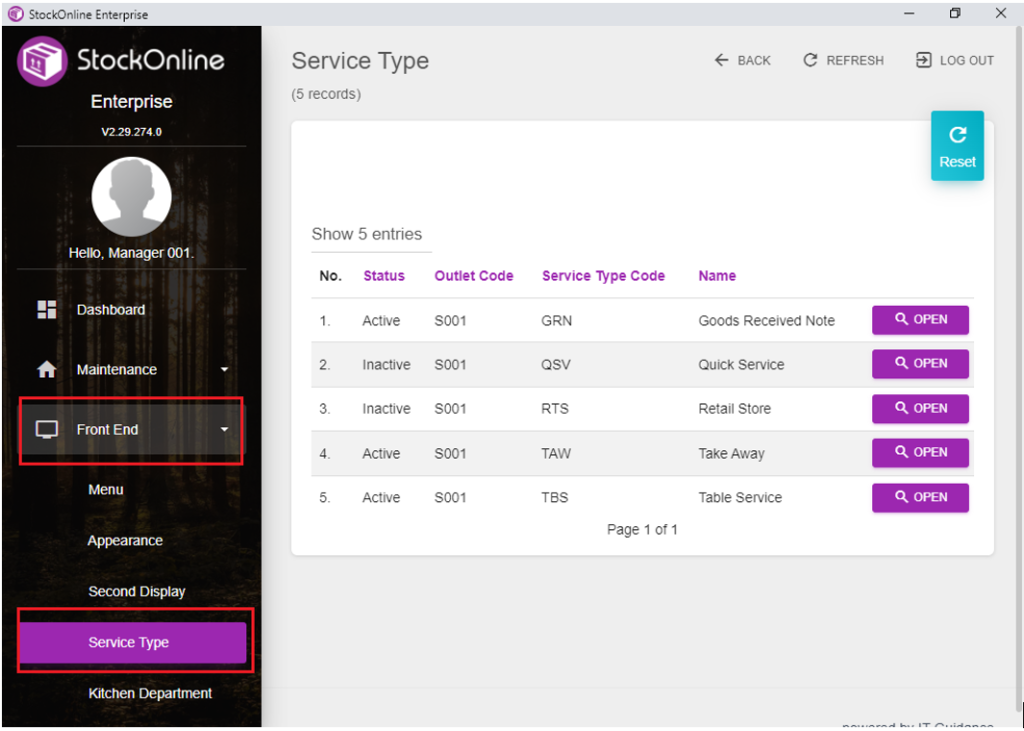
Task: Select Appearance in the sidebar
Action: coord(125,541)
